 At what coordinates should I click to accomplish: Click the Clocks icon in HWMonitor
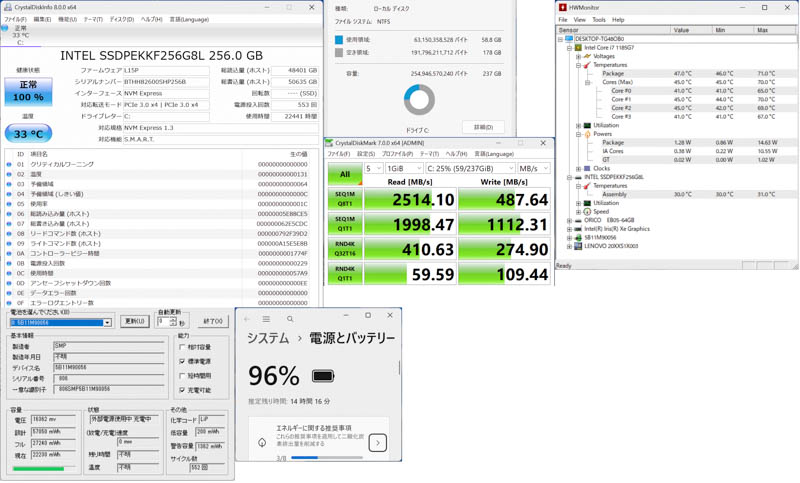pos(587,168)
